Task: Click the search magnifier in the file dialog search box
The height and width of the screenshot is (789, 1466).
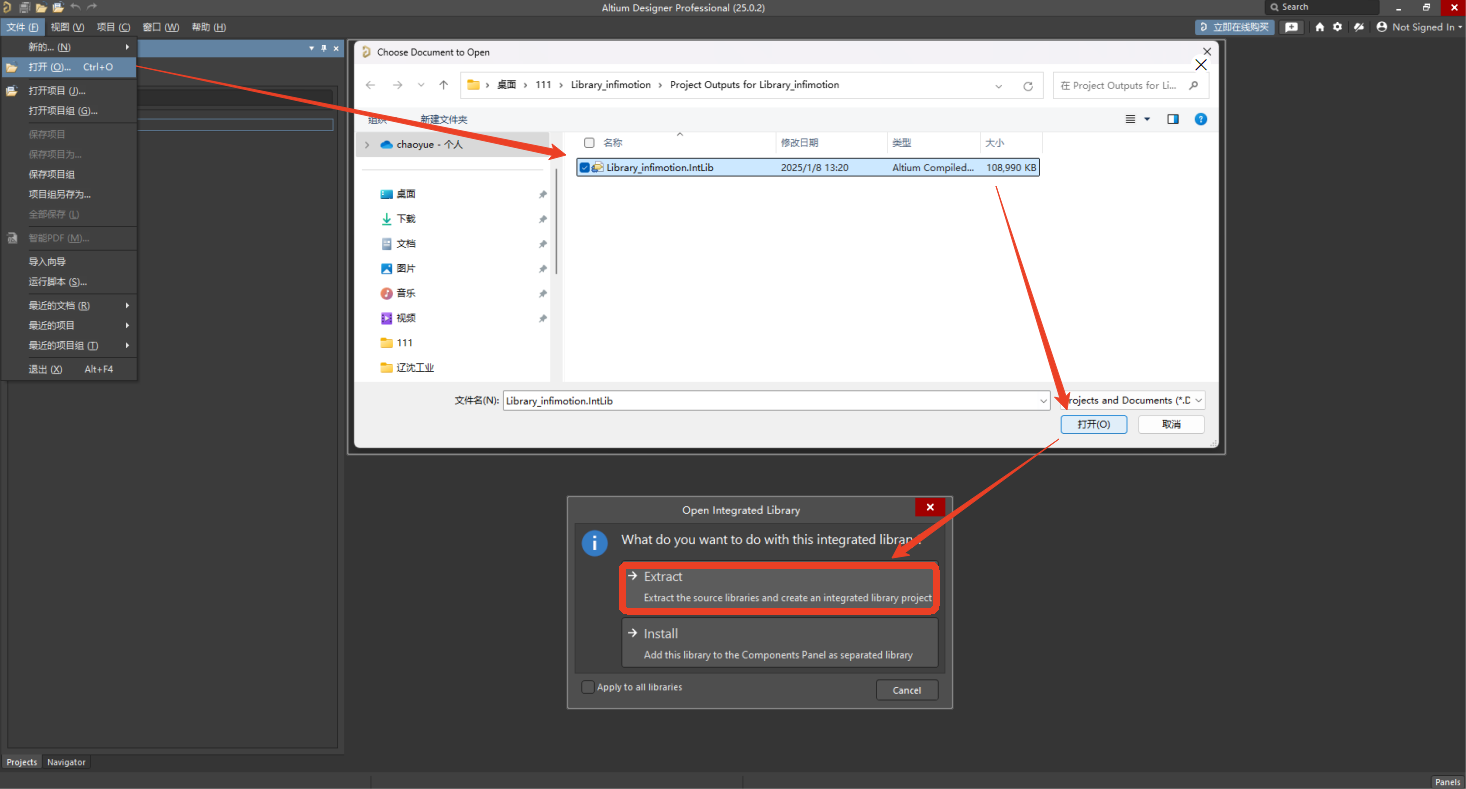Action: coord(1194,86)
